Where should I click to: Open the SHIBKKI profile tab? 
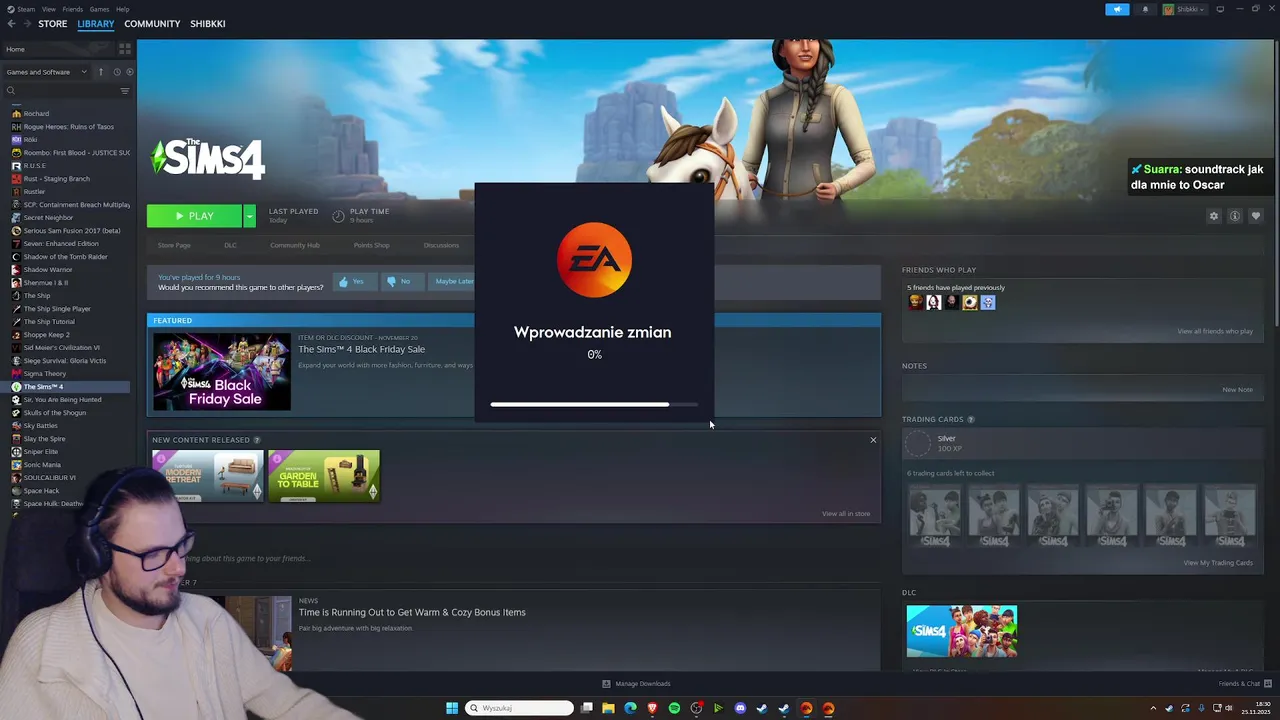(208, 23)
